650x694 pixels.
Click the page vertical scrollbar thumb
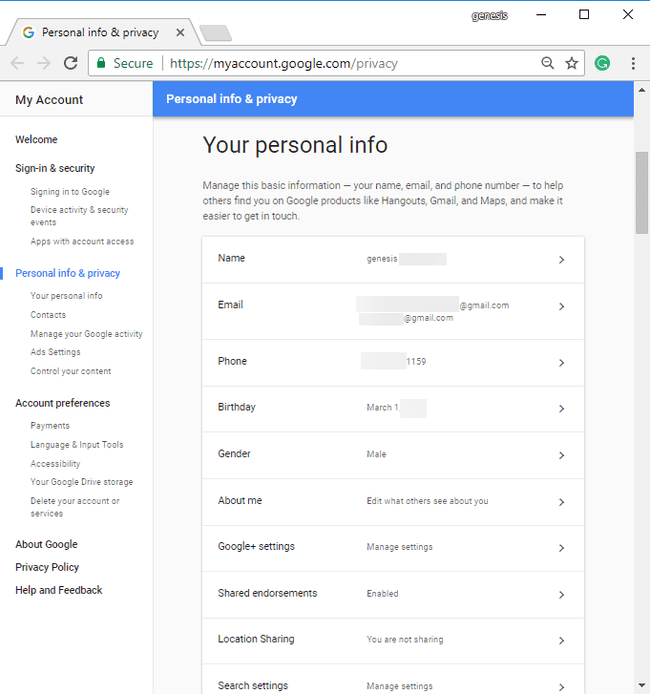tap(642, 193)
